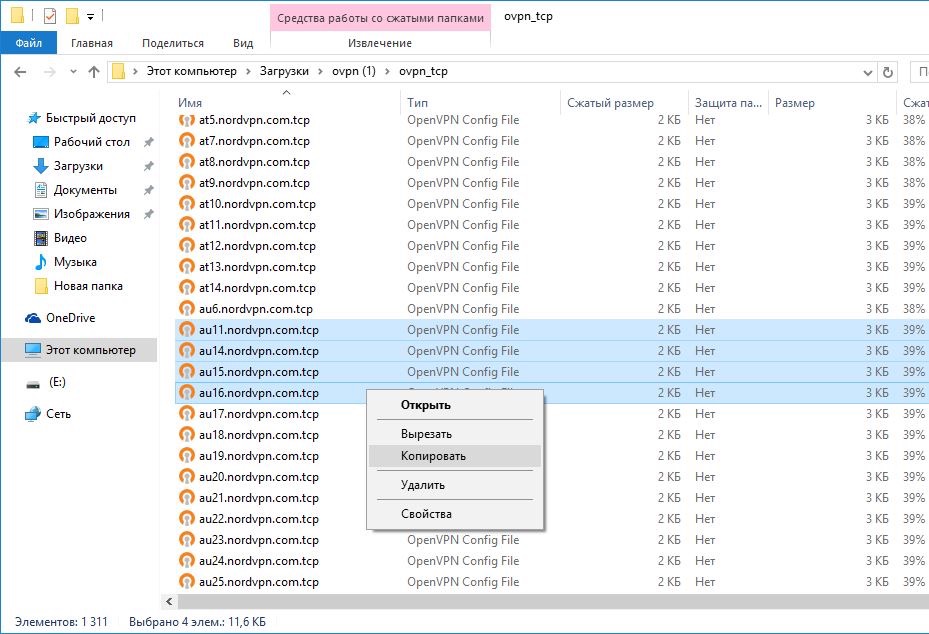The width and height of the screenshot is (929, 634).
Task: Go back with the left arrow icon
Action: (x=21, y=72)
